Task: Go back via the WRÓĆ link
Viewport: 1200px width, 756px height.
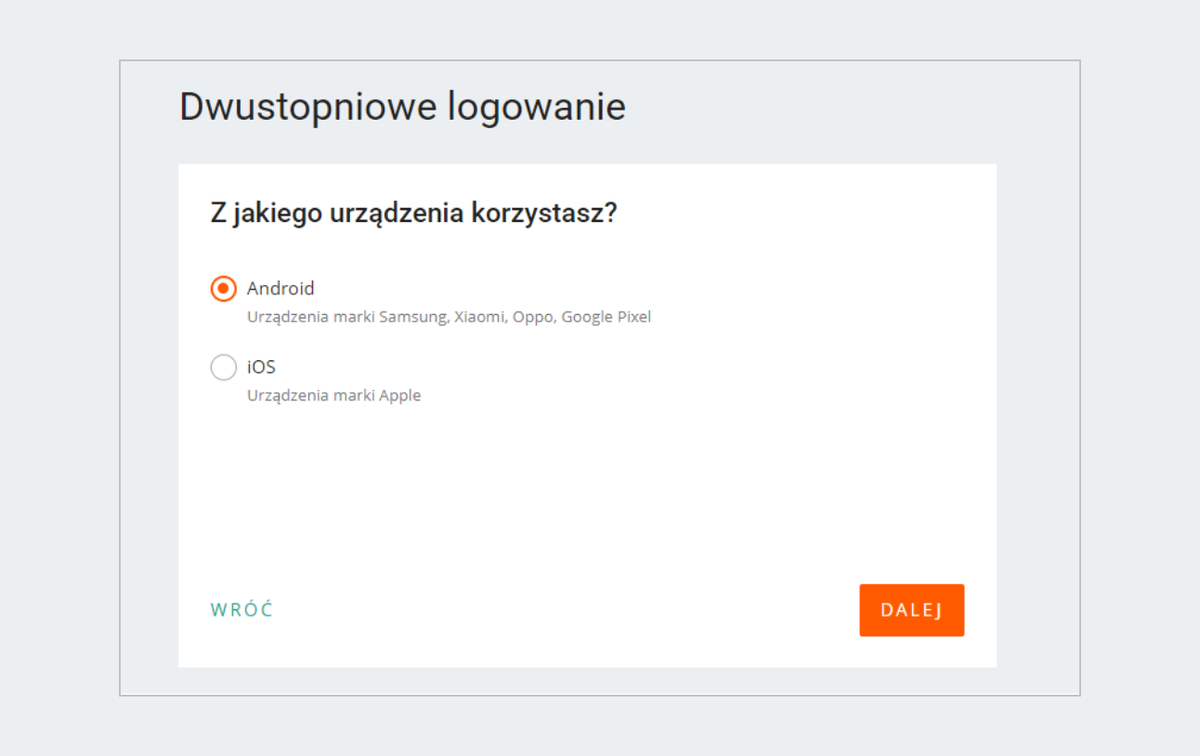Action: coord(242,609)
